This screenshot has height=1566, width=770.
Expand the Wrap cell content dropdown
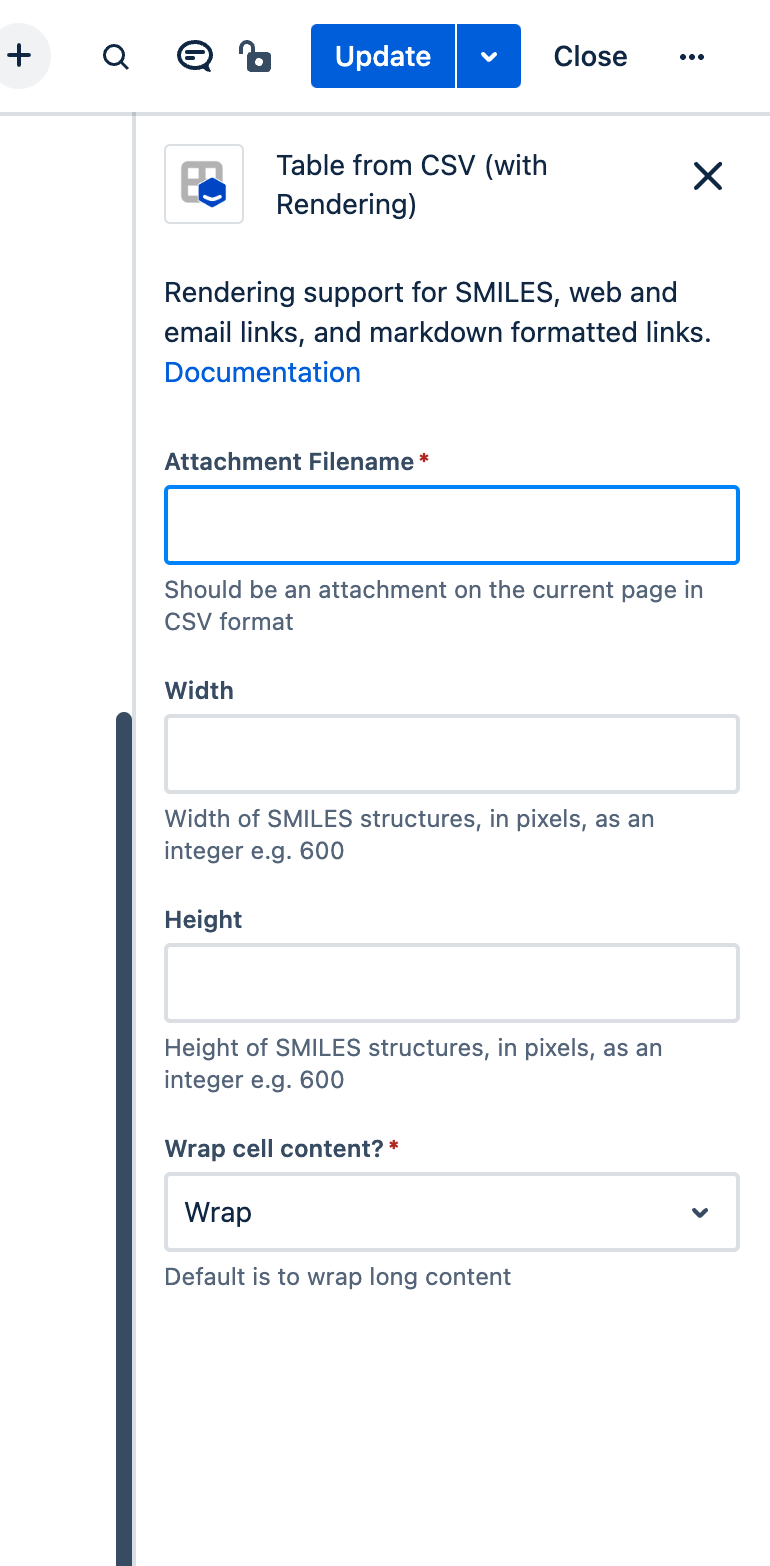pyautogui.click(x=451, y=1212)
